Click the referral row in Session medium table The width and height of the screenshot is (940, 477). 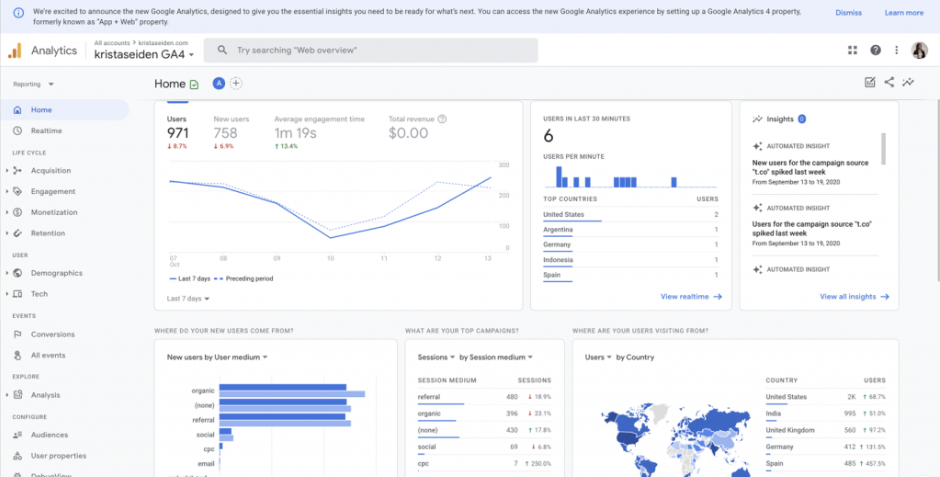tap(484, 397)
